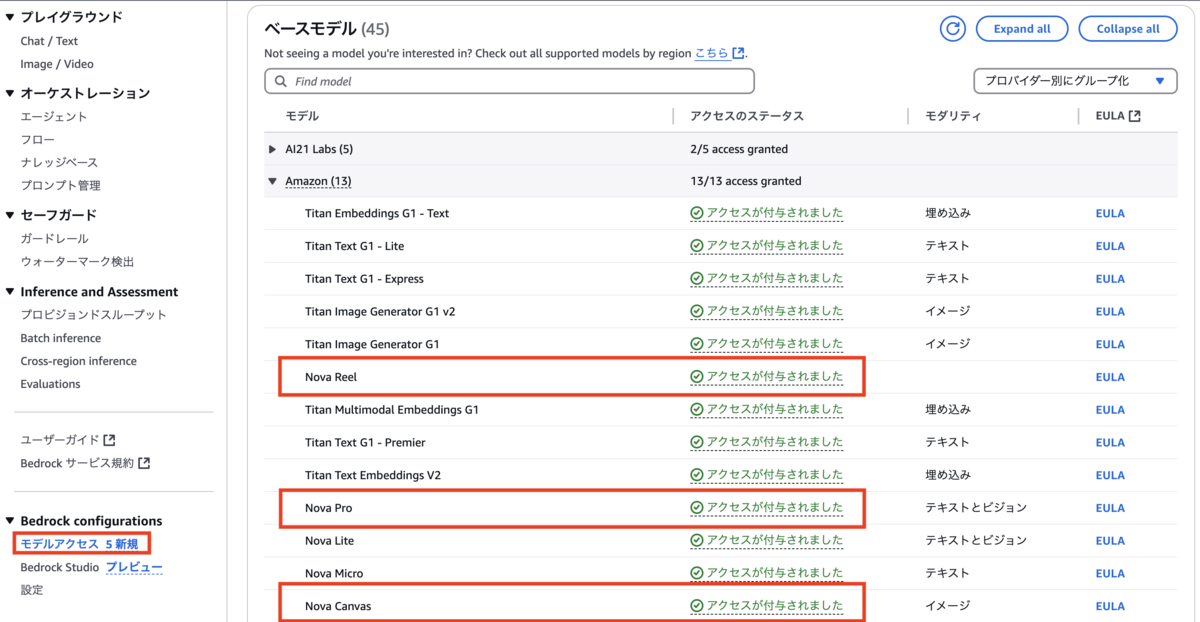Viewport: 1200px width, 622px height.
Task: Select the Titan Multimodal Embeddings G1 row name
Action: point(392,410)
